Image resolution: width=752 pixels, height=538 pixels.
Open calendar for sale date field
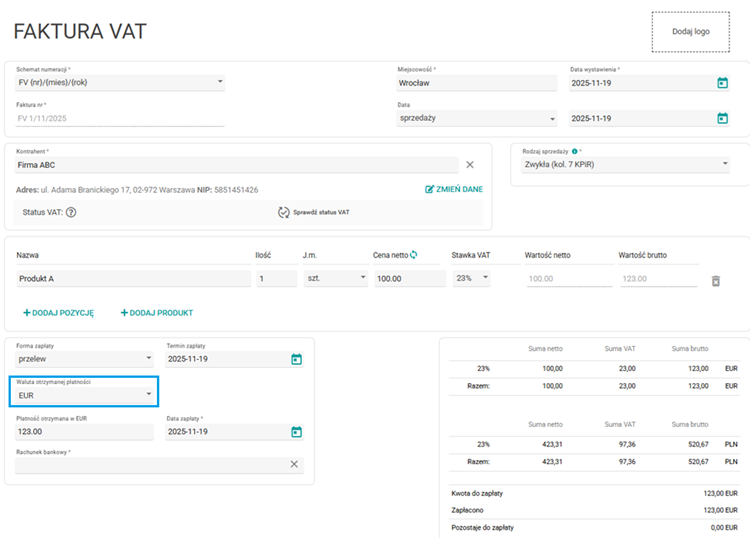pyautogui.click(x=722, y=118)
